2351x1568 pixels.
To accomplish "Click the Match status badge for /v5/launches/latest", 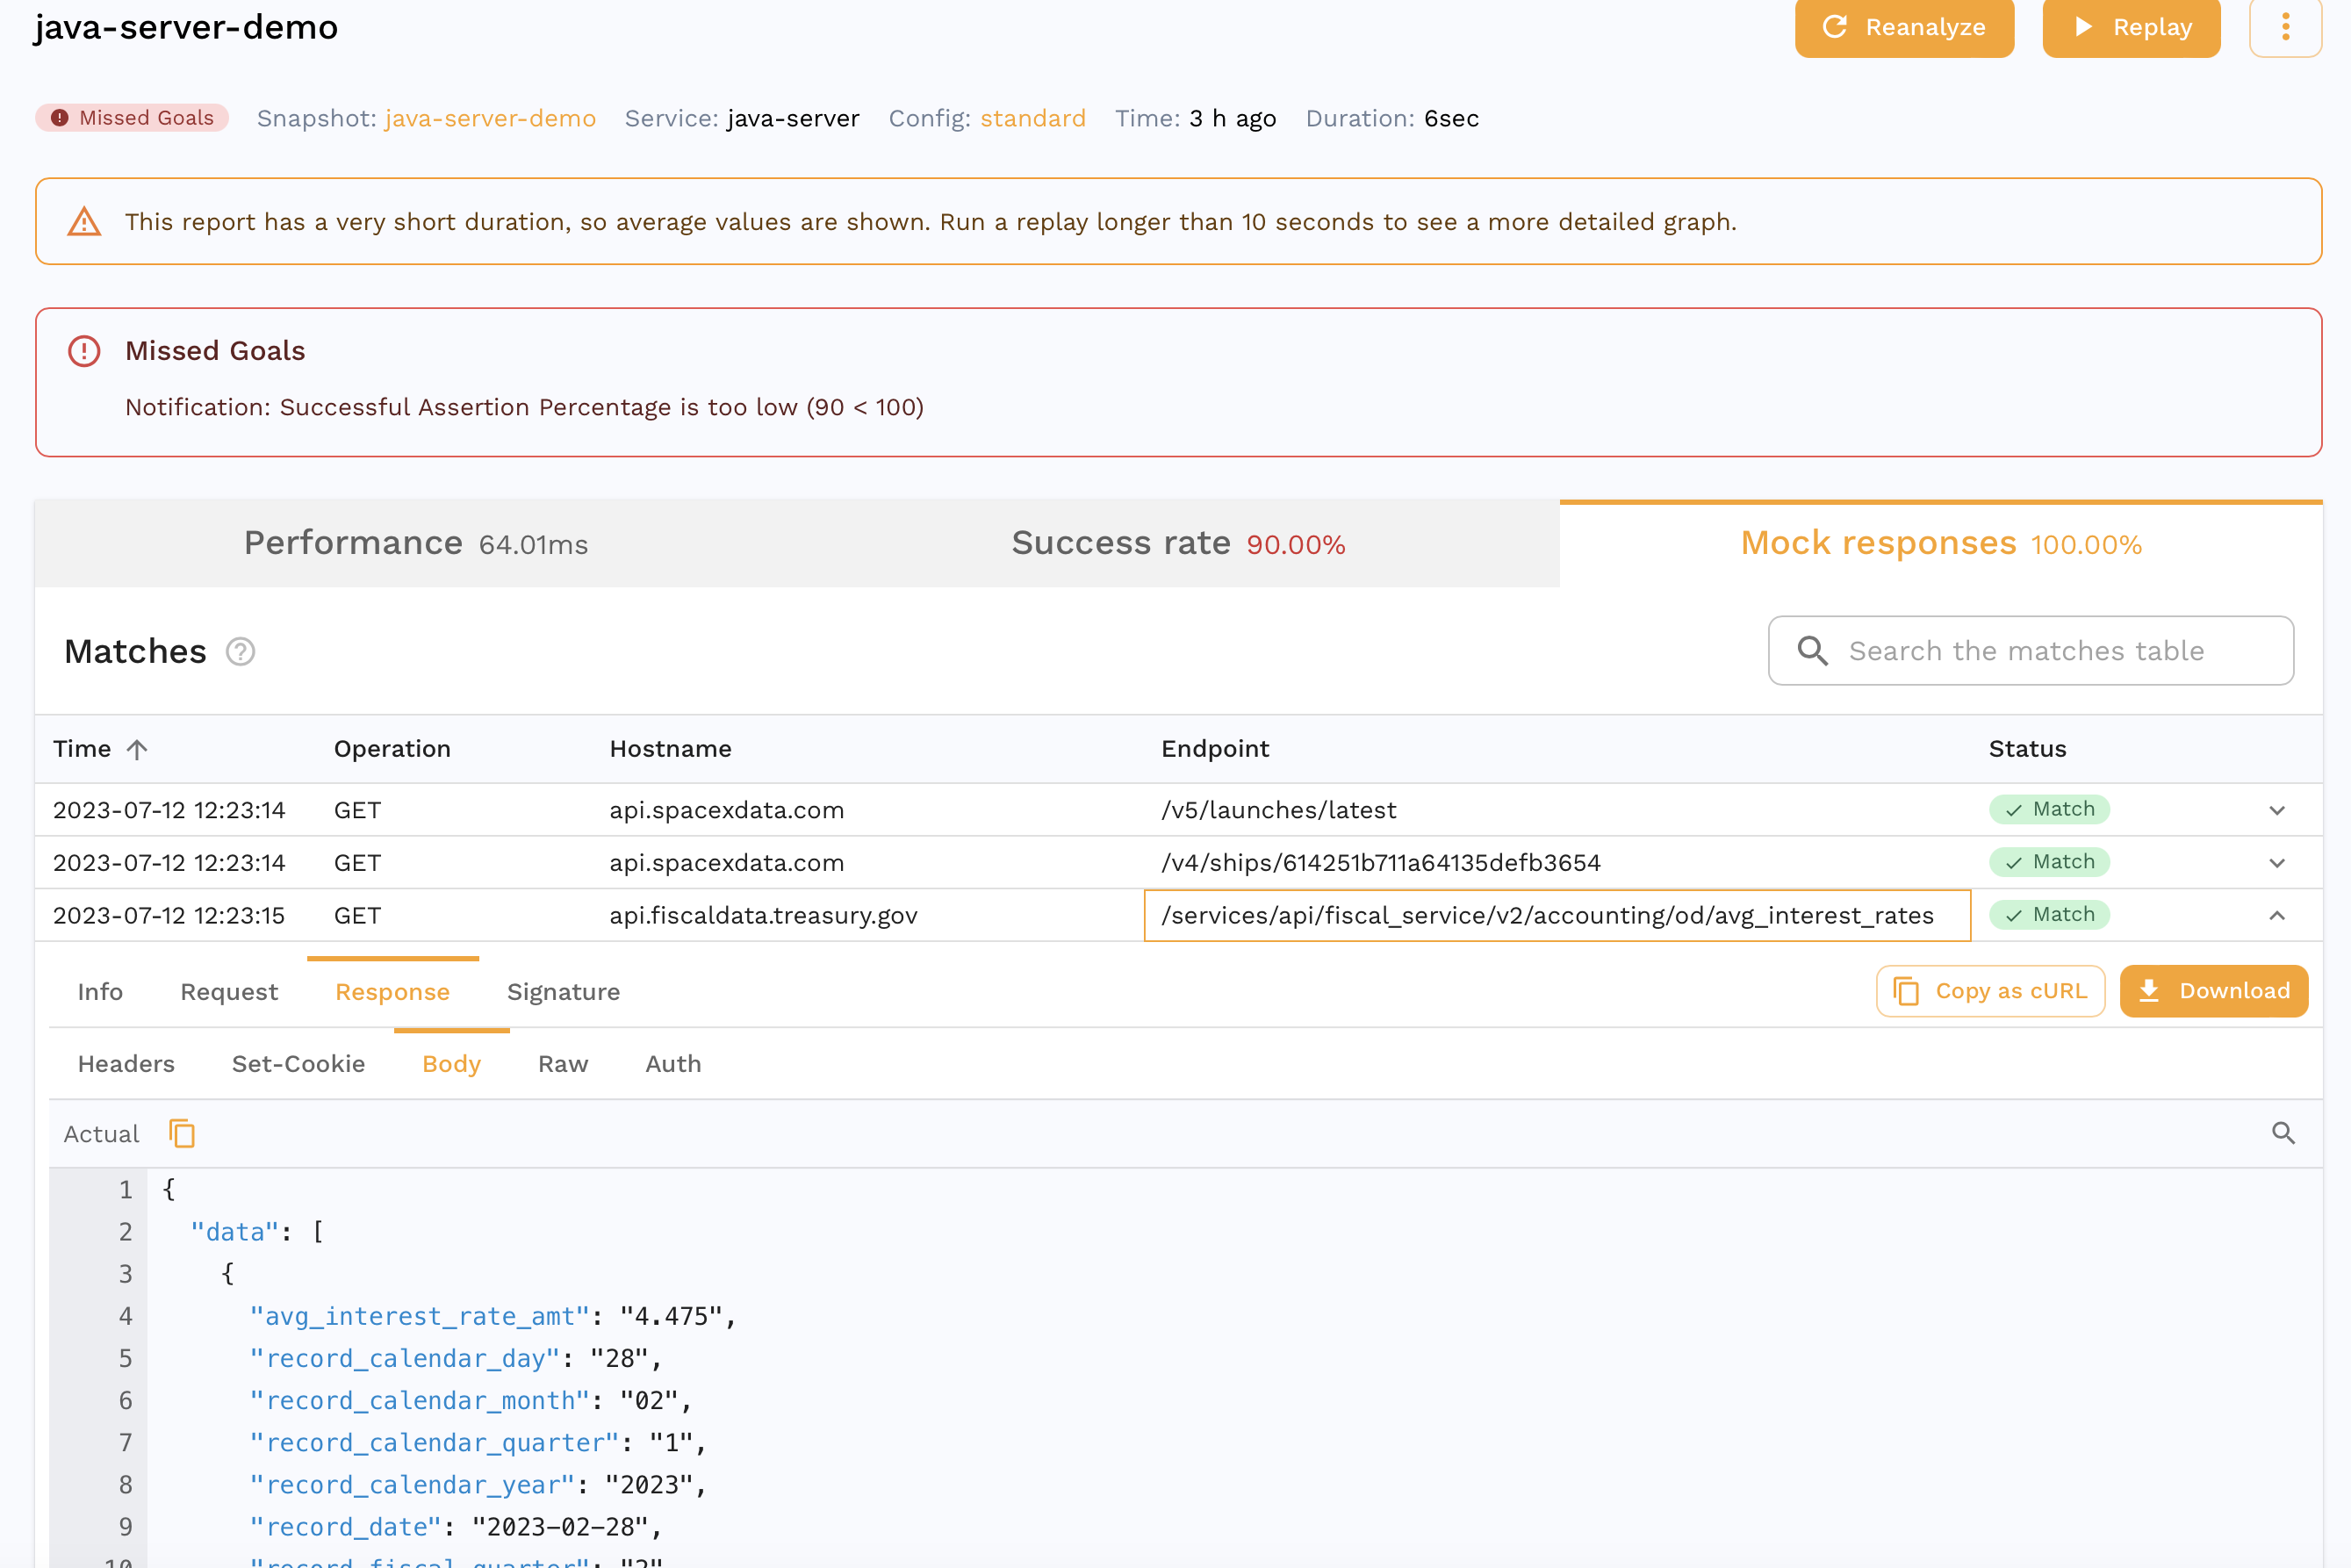I will [x=2049, y=809].
